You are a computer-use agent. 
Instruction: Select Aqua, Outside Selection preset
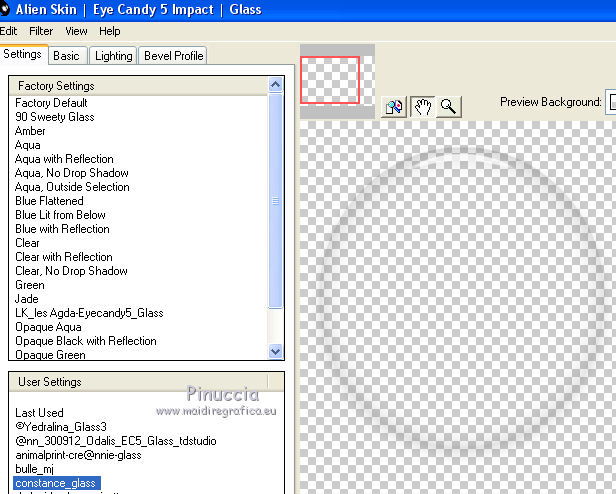point(72,187)
